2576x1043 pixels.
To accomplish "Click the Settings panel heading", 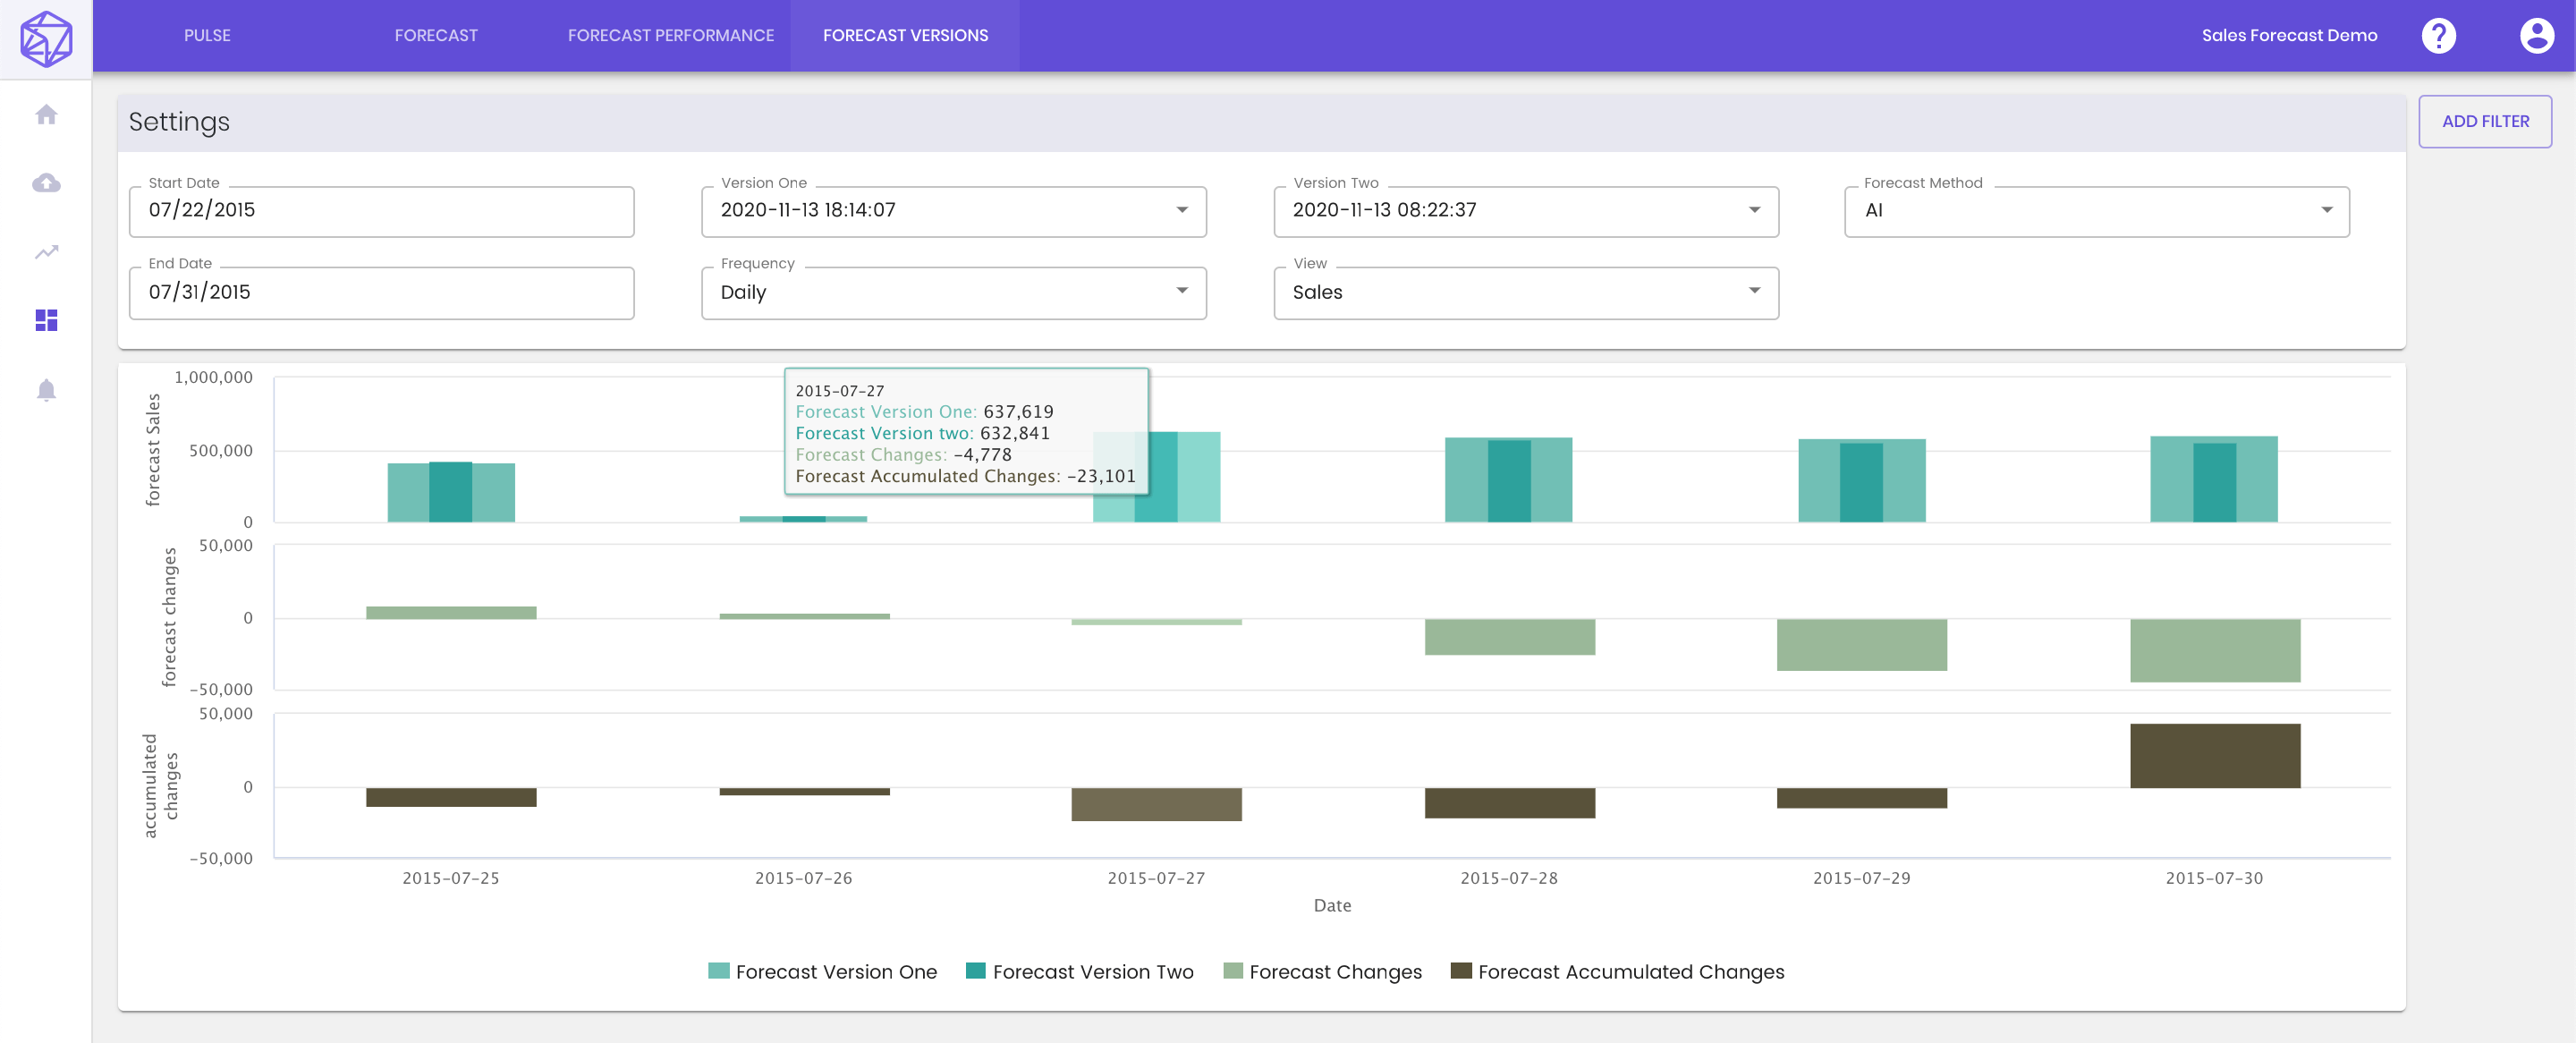I will click(179, 122).
